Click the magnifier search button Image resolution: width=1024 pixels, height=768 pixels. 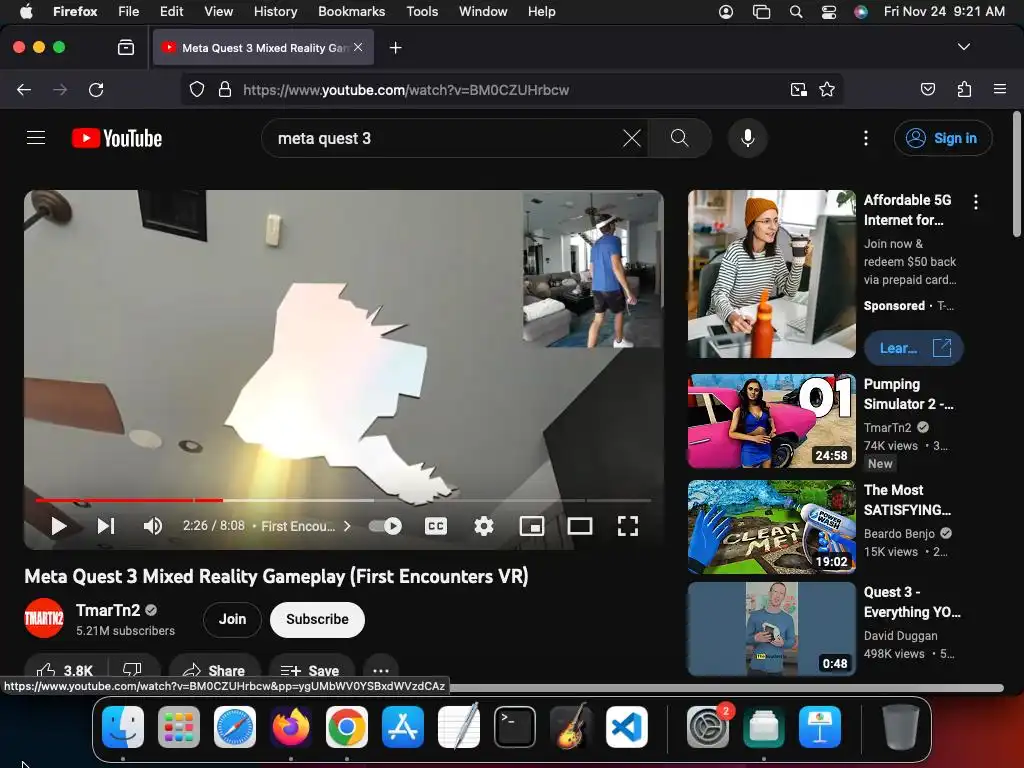click(679, 138)
